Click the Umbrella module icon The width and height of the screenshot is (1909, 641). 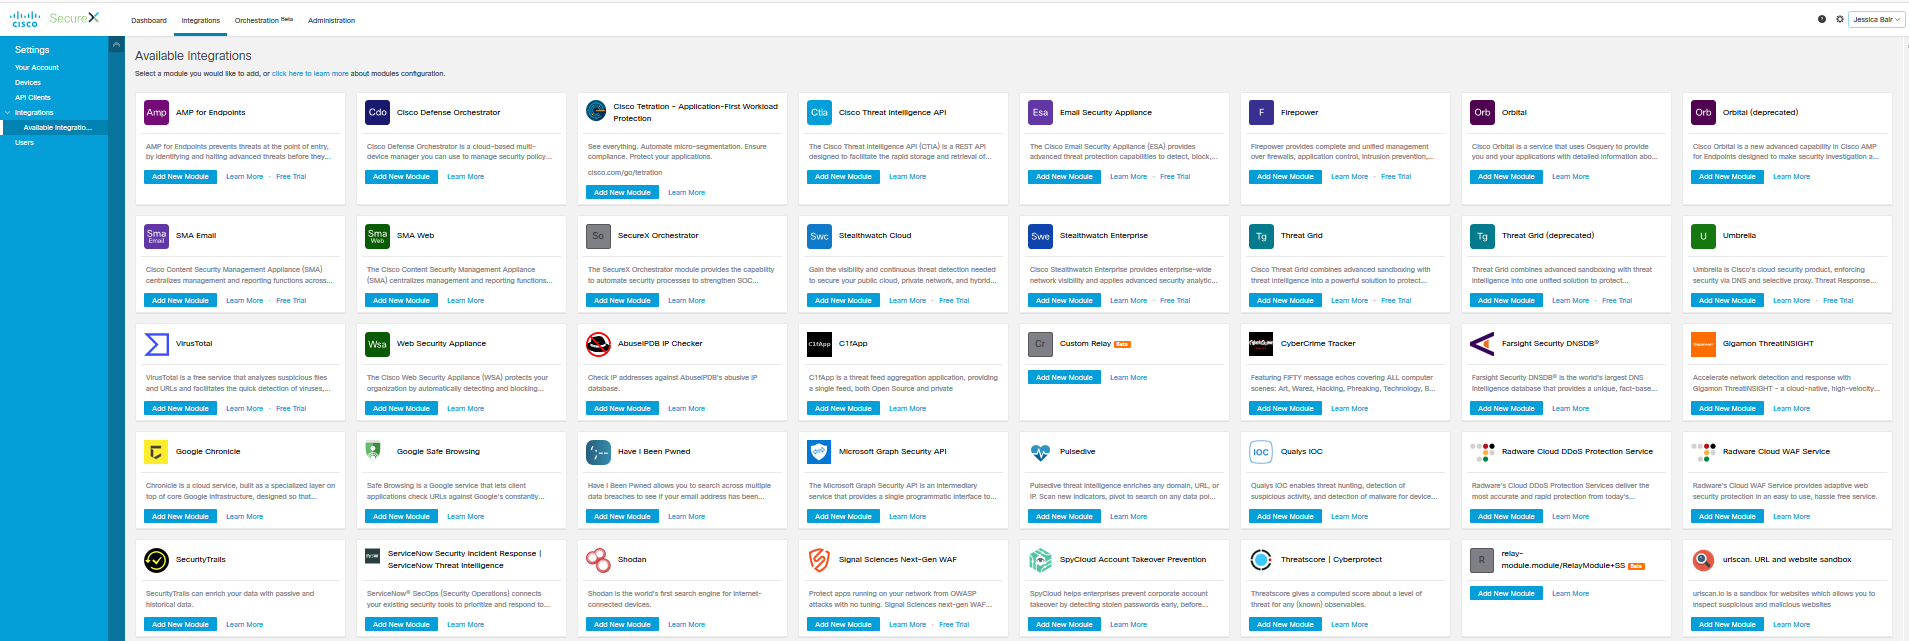click(x=1703, y=236)
